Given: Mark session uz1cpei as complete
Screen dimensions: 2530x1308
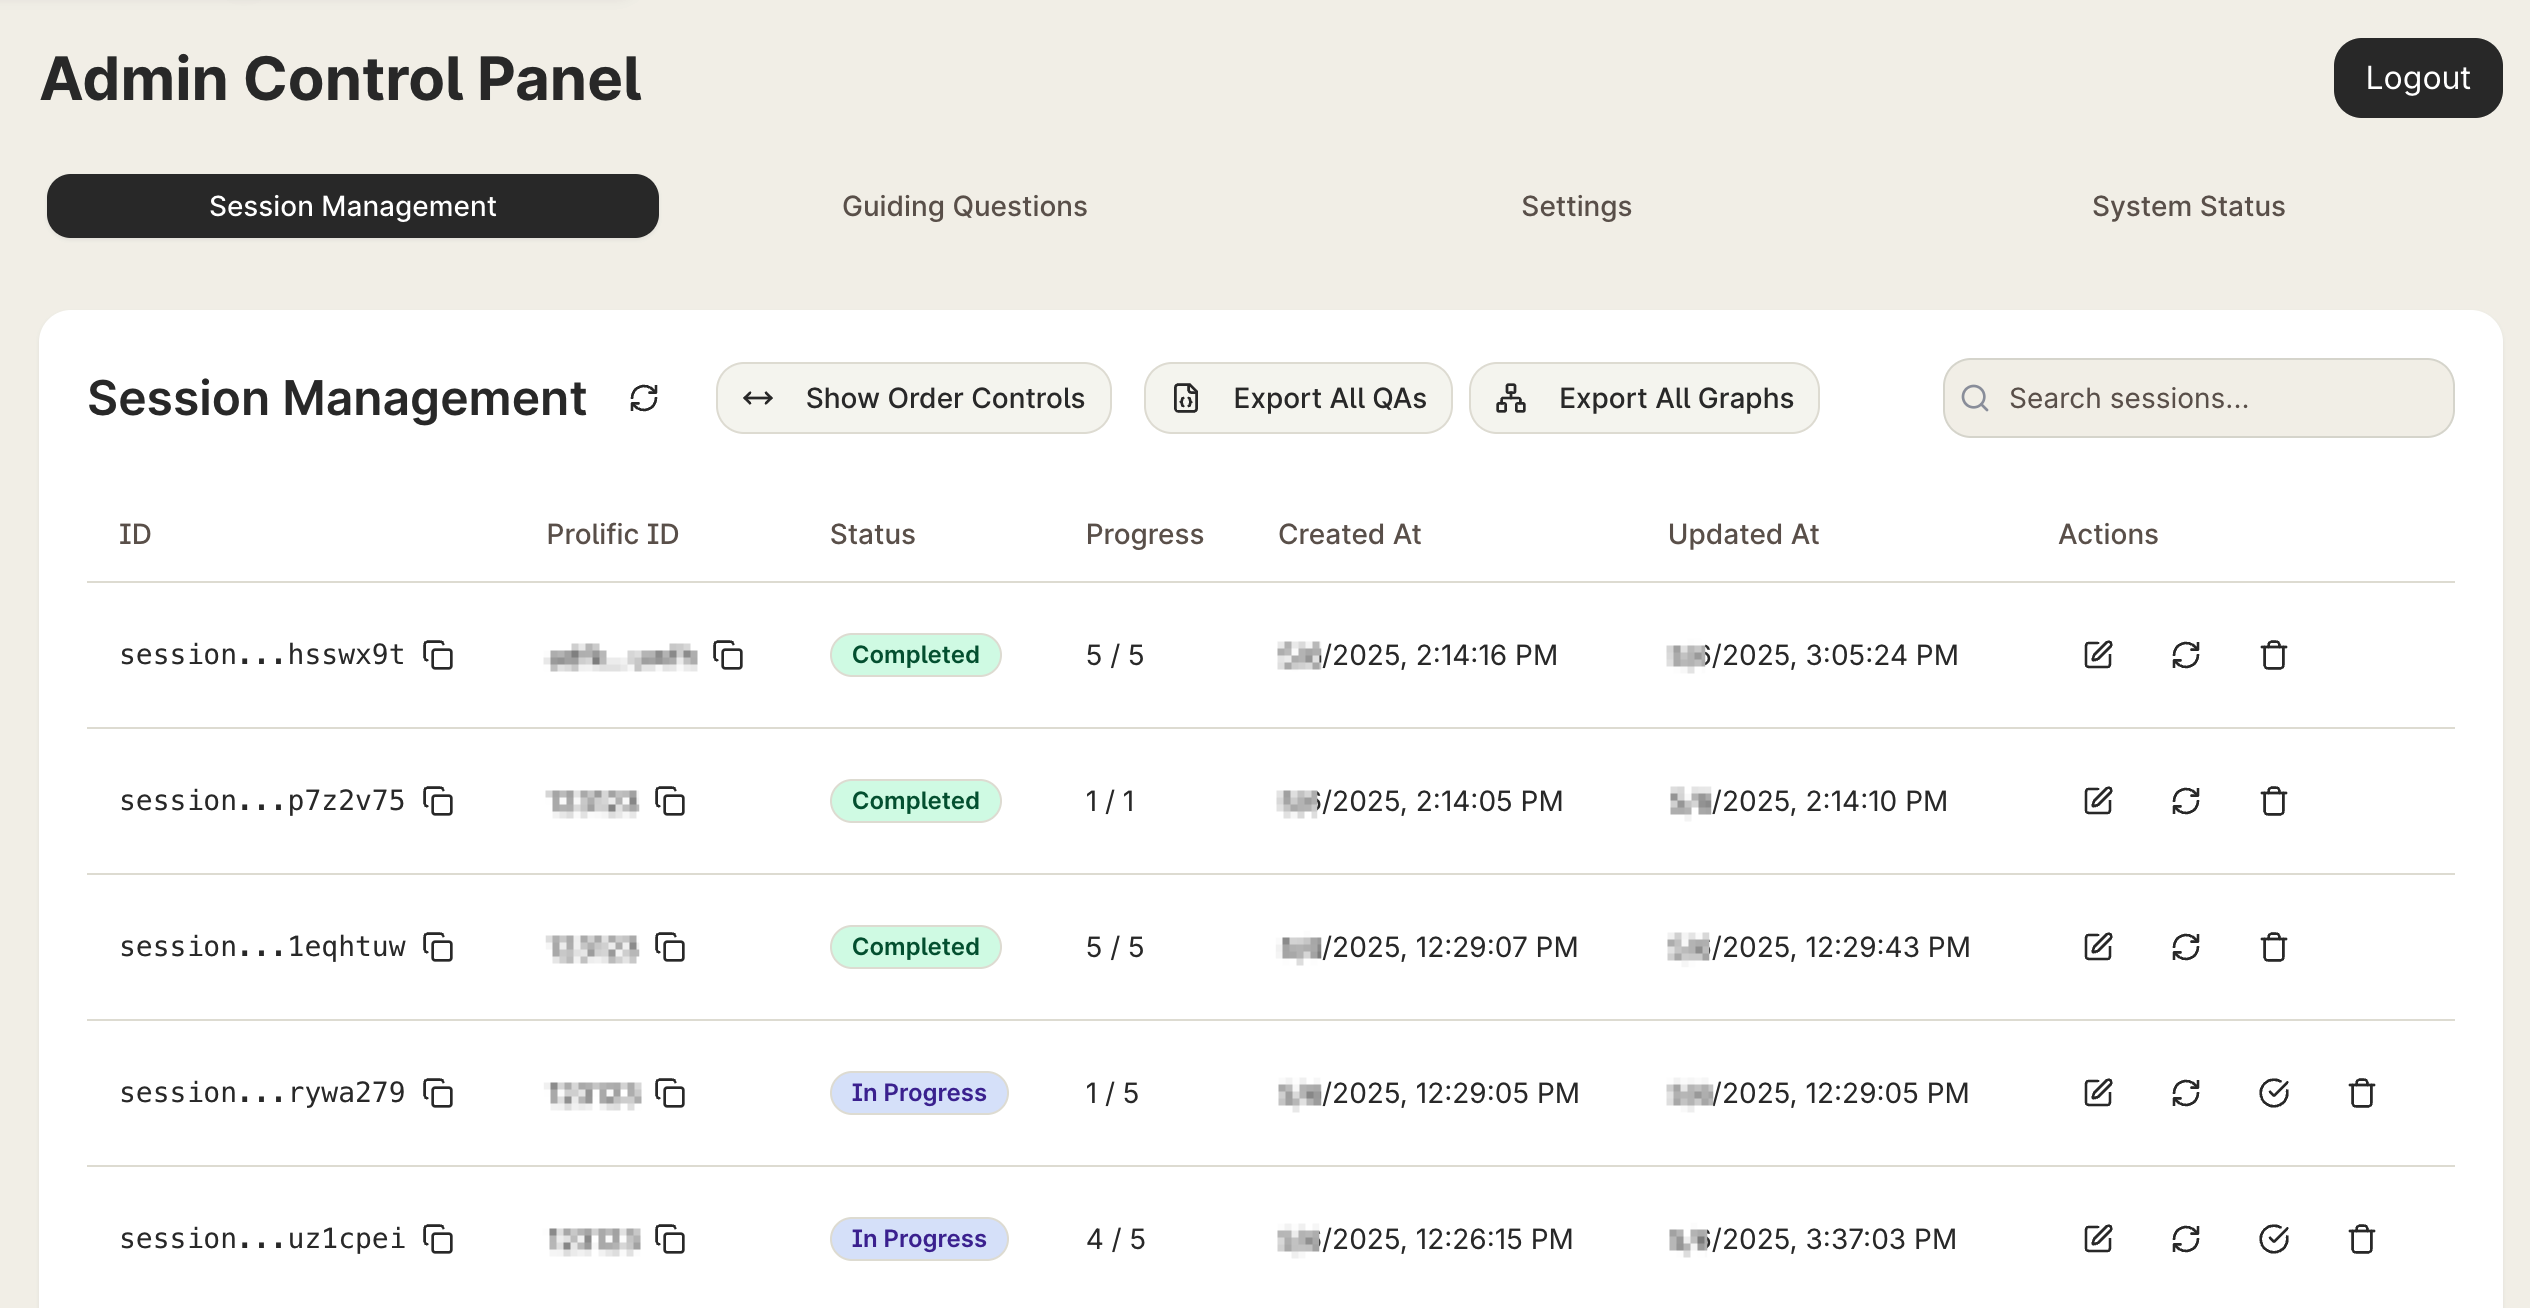Looking at the screenshot, I should point(2273,1239).
